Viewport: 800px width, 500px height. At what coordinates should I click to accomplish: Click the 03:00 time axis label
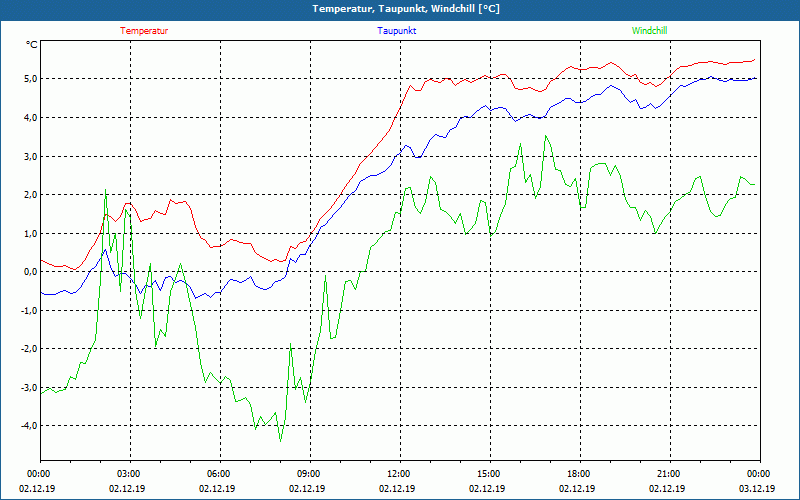pyautogui.click(x=130, y=474)
